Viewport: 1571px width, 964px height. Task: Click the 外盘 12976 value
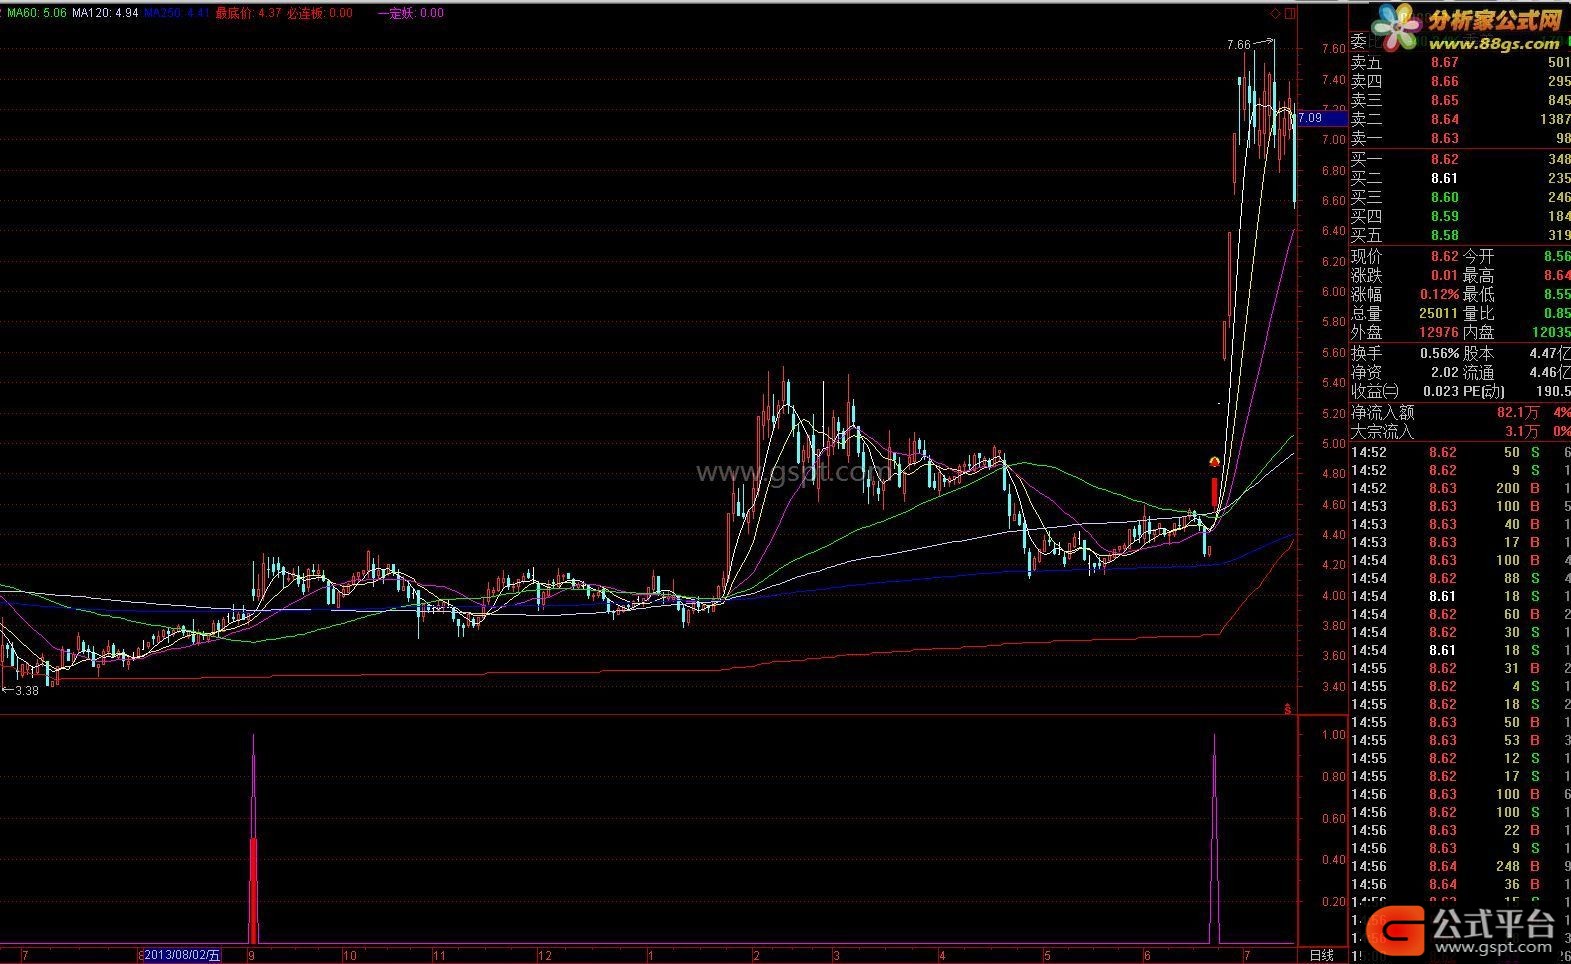1439,332
